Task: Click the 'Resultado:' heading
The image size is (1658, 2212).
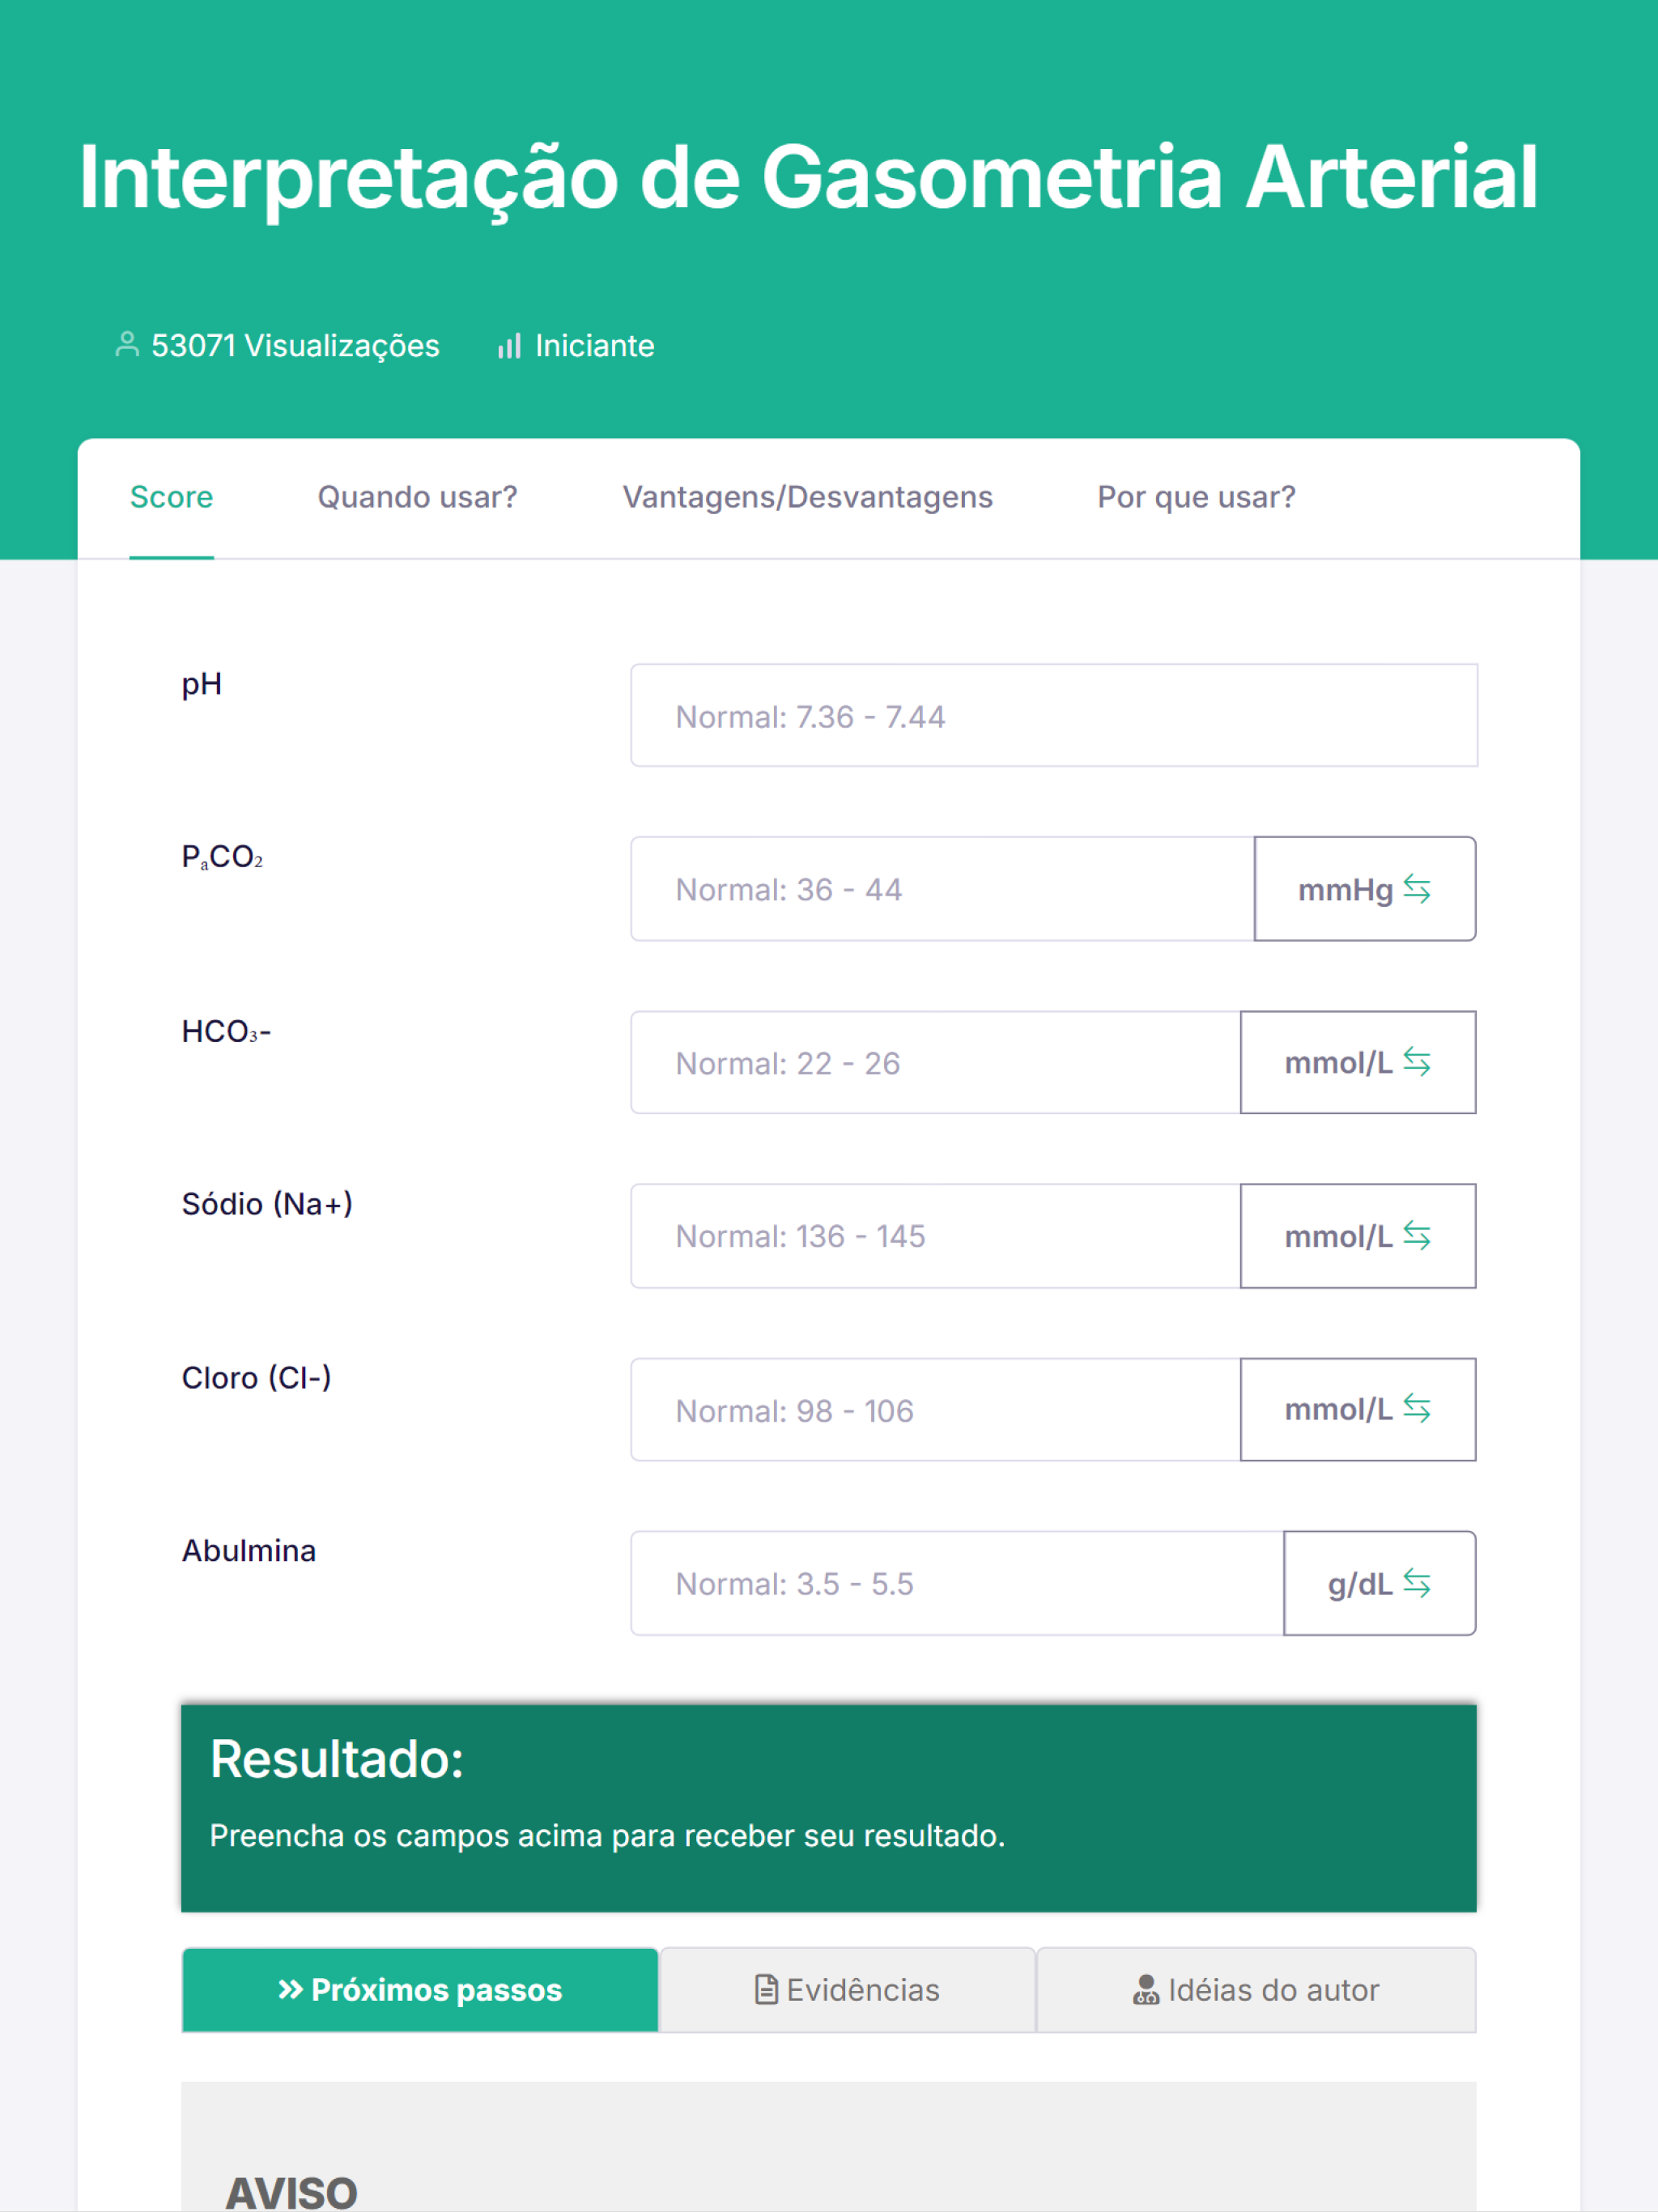Action: [337, 1759]
